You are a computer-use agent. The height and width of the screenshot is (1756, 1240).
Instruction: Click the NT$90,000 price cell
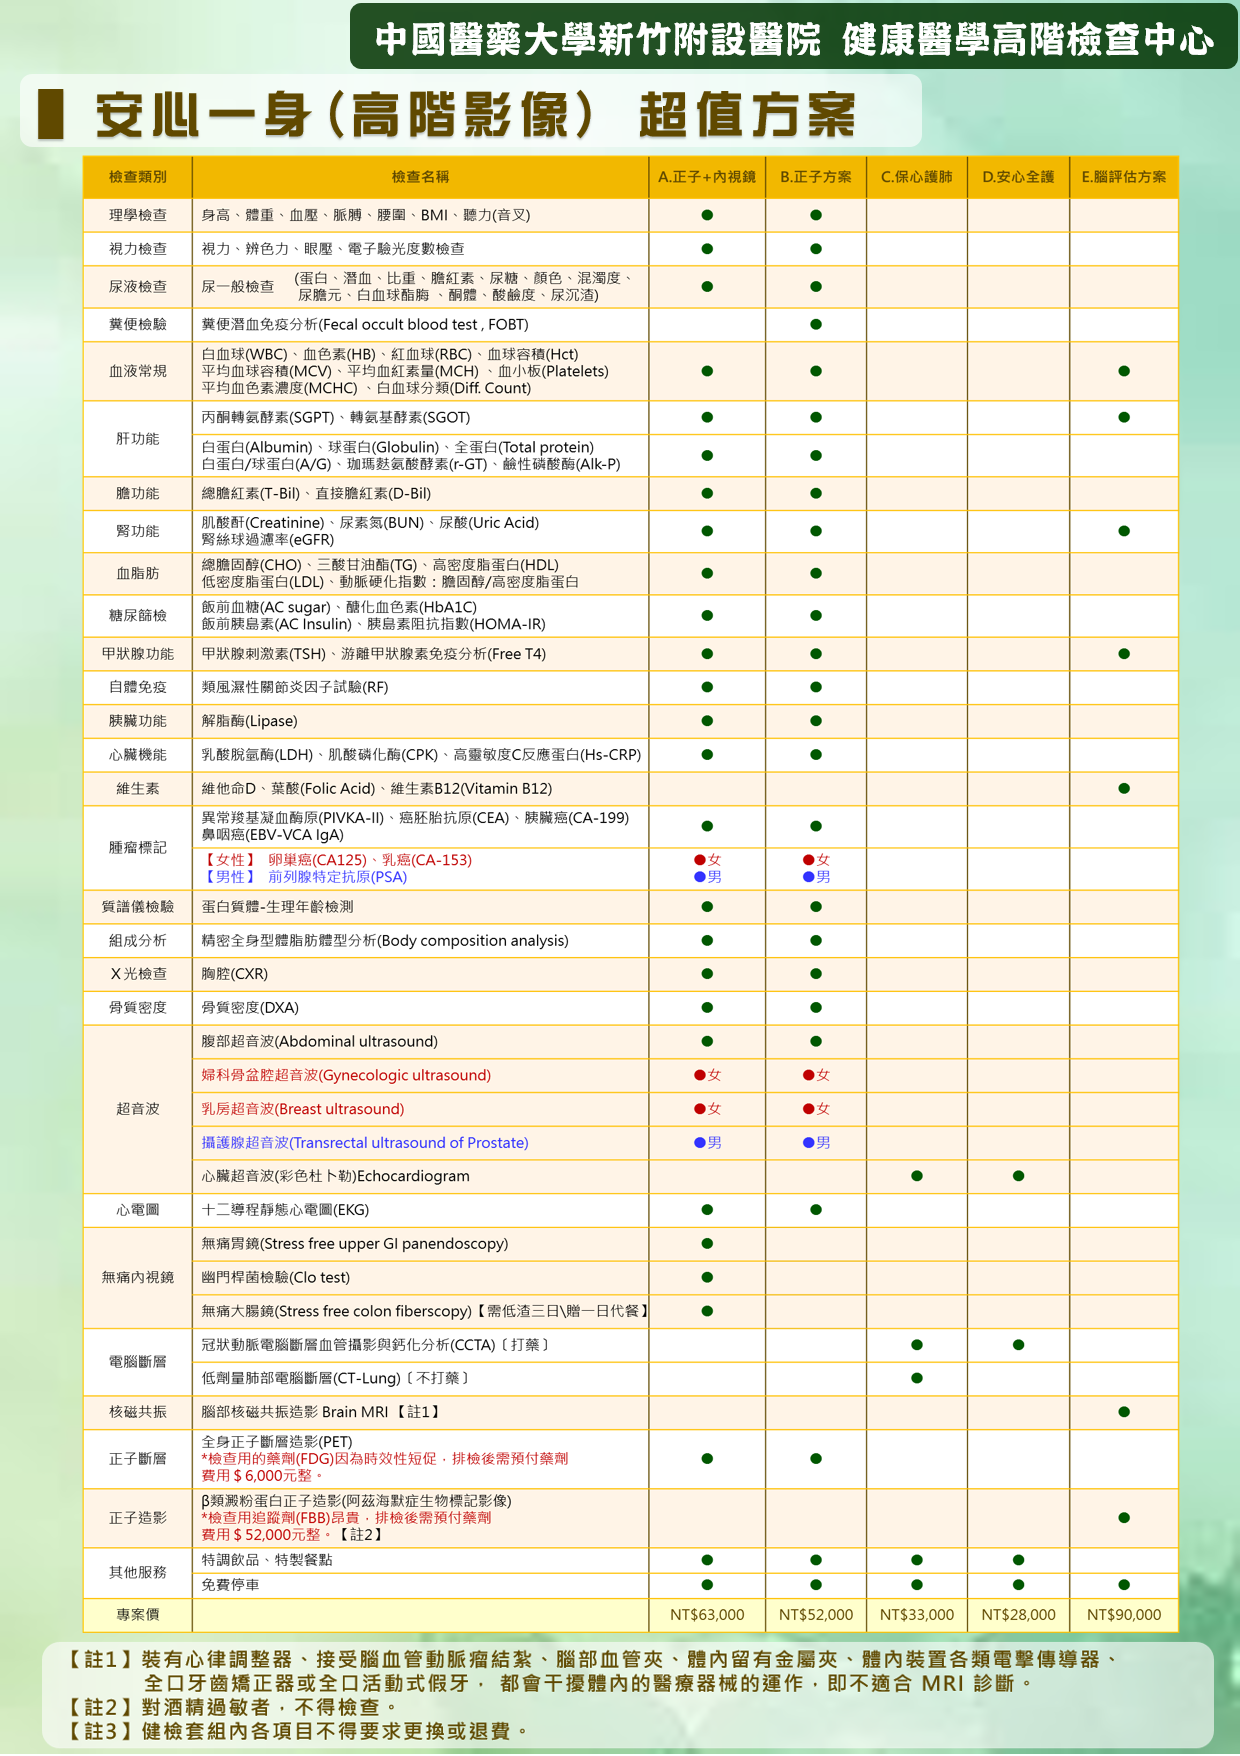tap(1124, 1614)
